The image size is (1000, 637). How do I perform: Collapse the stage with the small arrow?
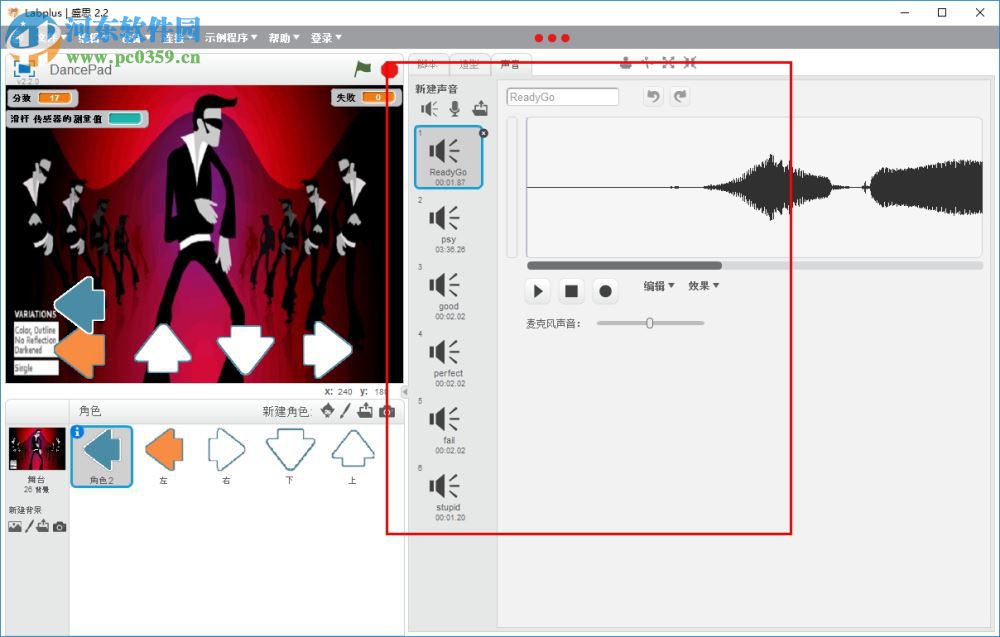pyautogui.click(x=404, y=391)
